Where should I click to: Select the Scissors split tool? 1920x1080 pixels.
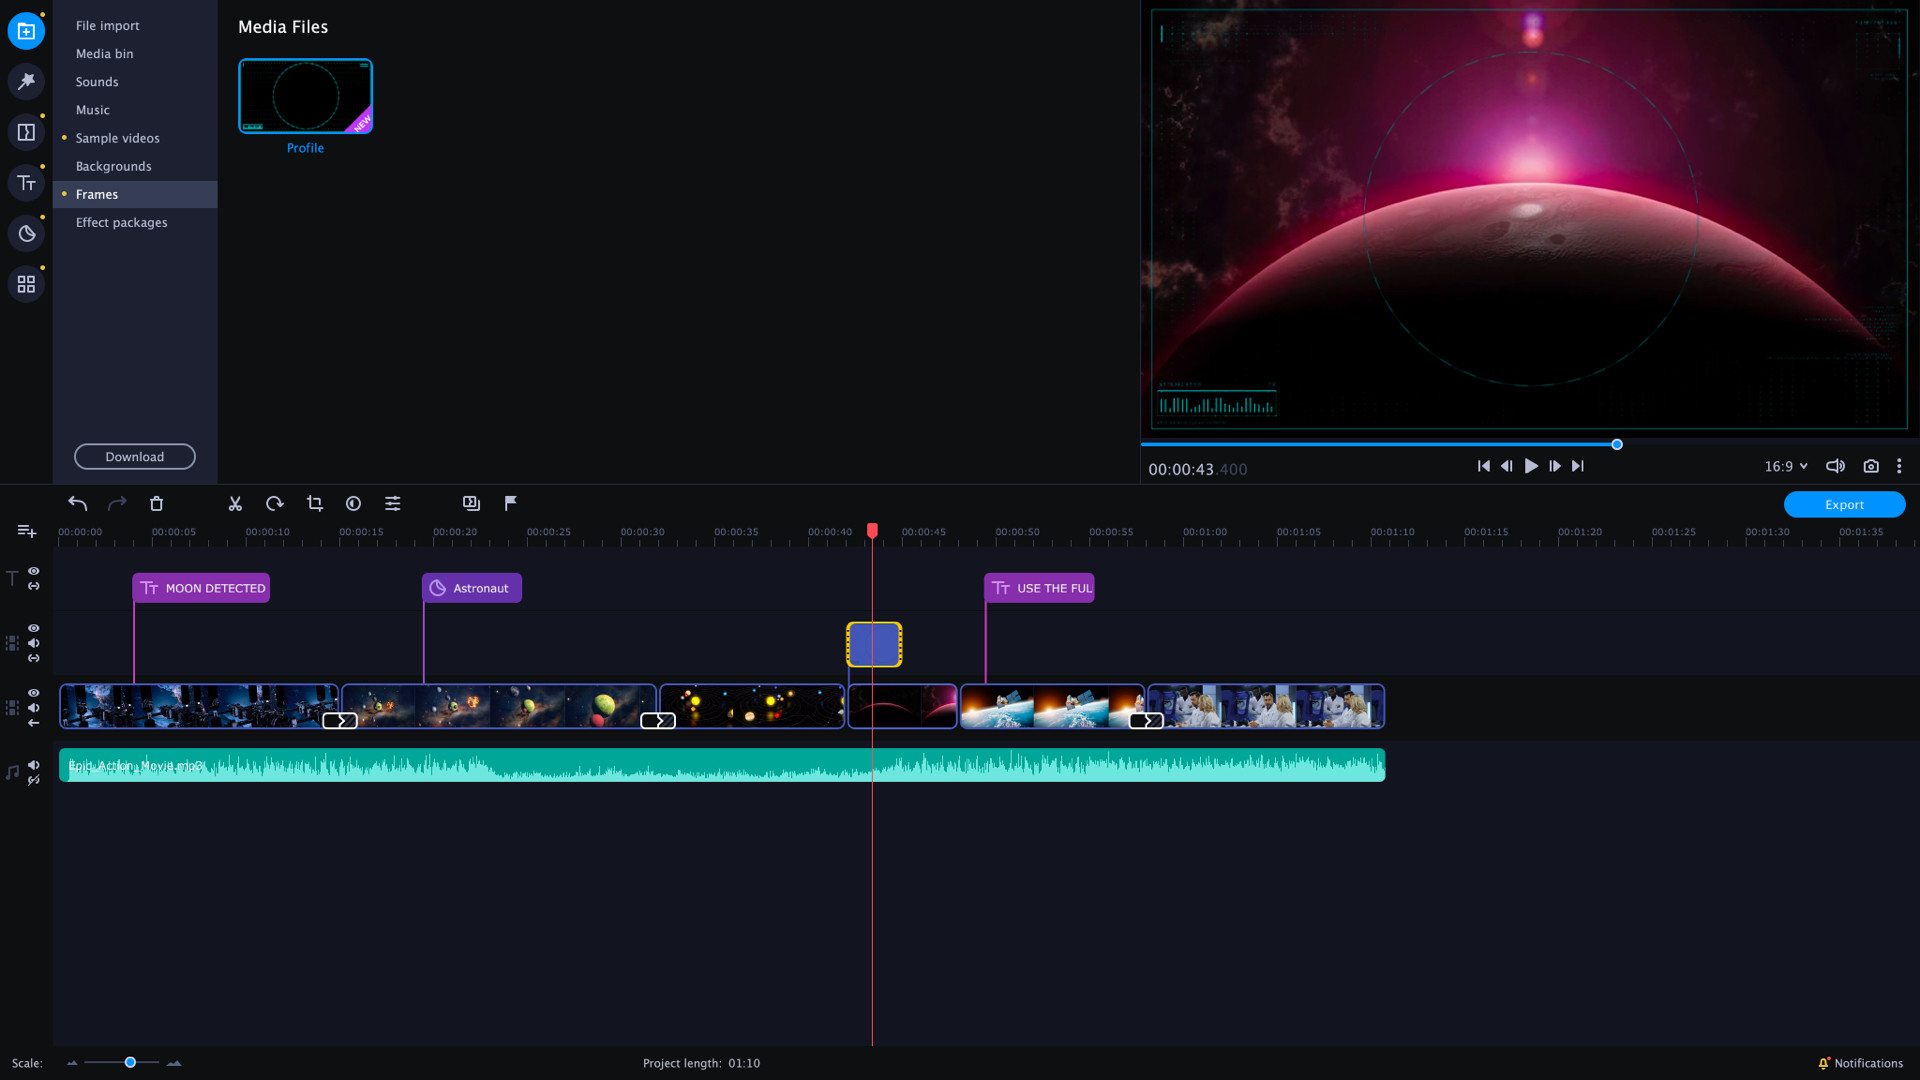235,503
